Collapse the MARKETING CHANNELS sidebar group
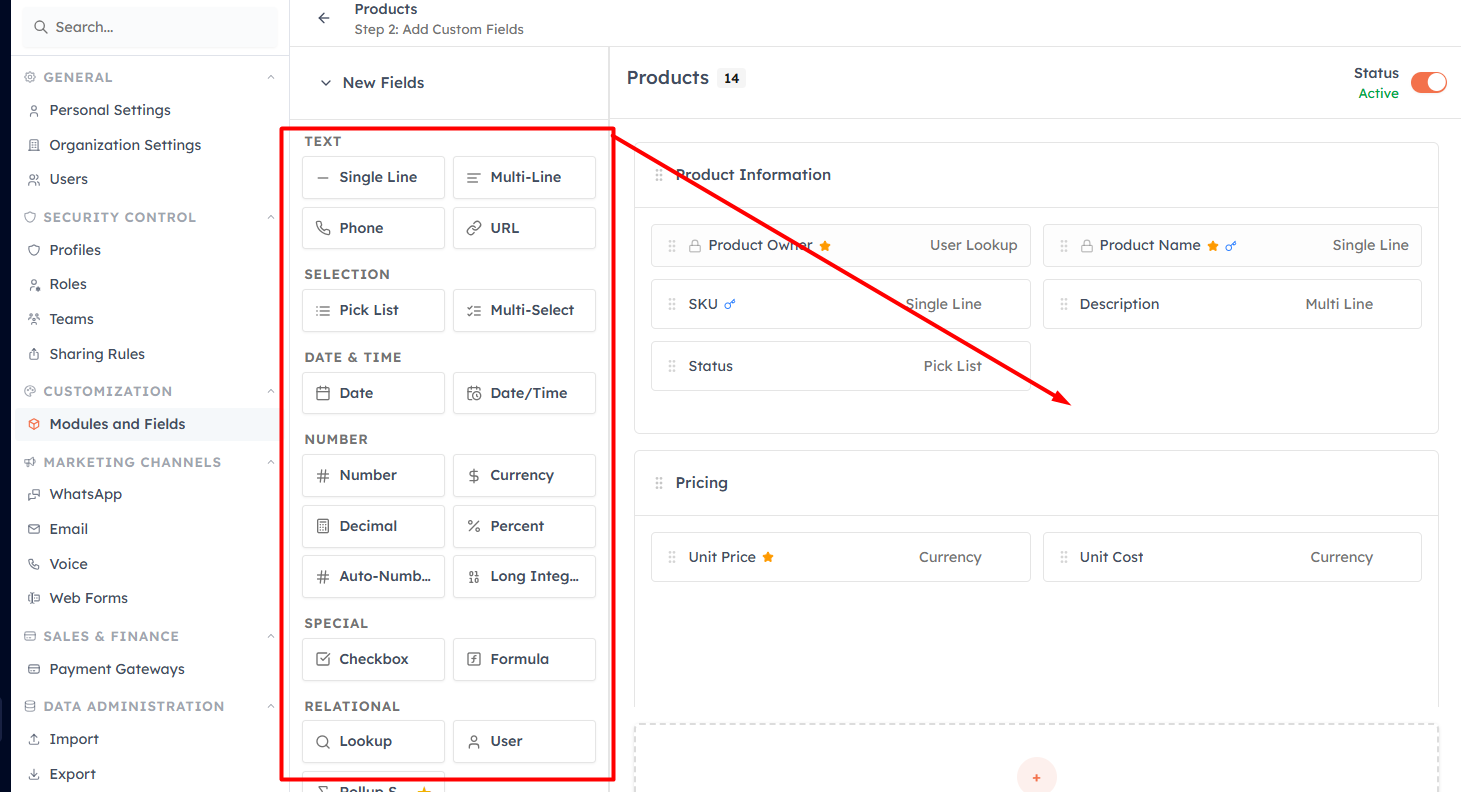Image resolution: width=1461 pixels, height=792 pixels. pos(270,462)
